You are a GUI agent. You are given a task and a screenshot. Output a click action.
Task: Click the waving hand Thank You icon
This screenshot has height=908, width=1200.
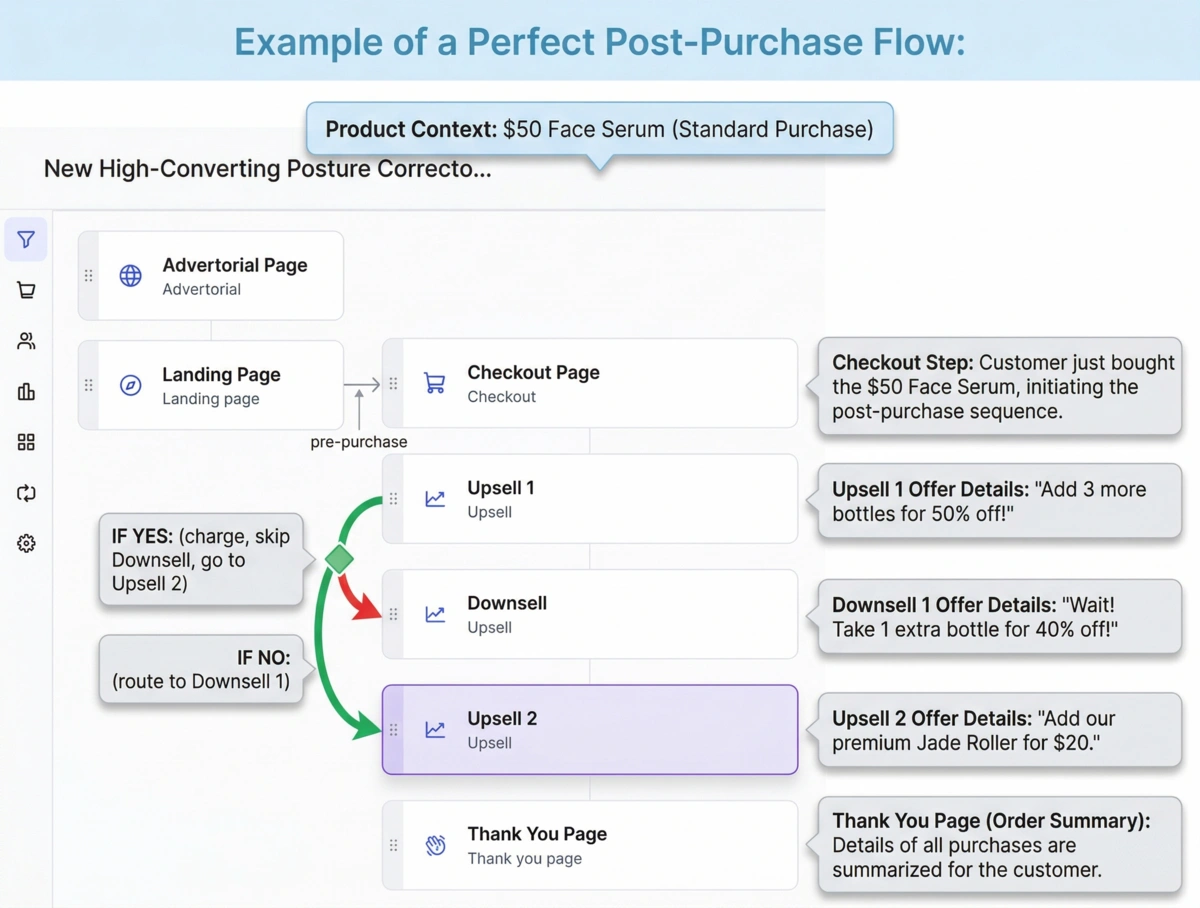[435, 845]
